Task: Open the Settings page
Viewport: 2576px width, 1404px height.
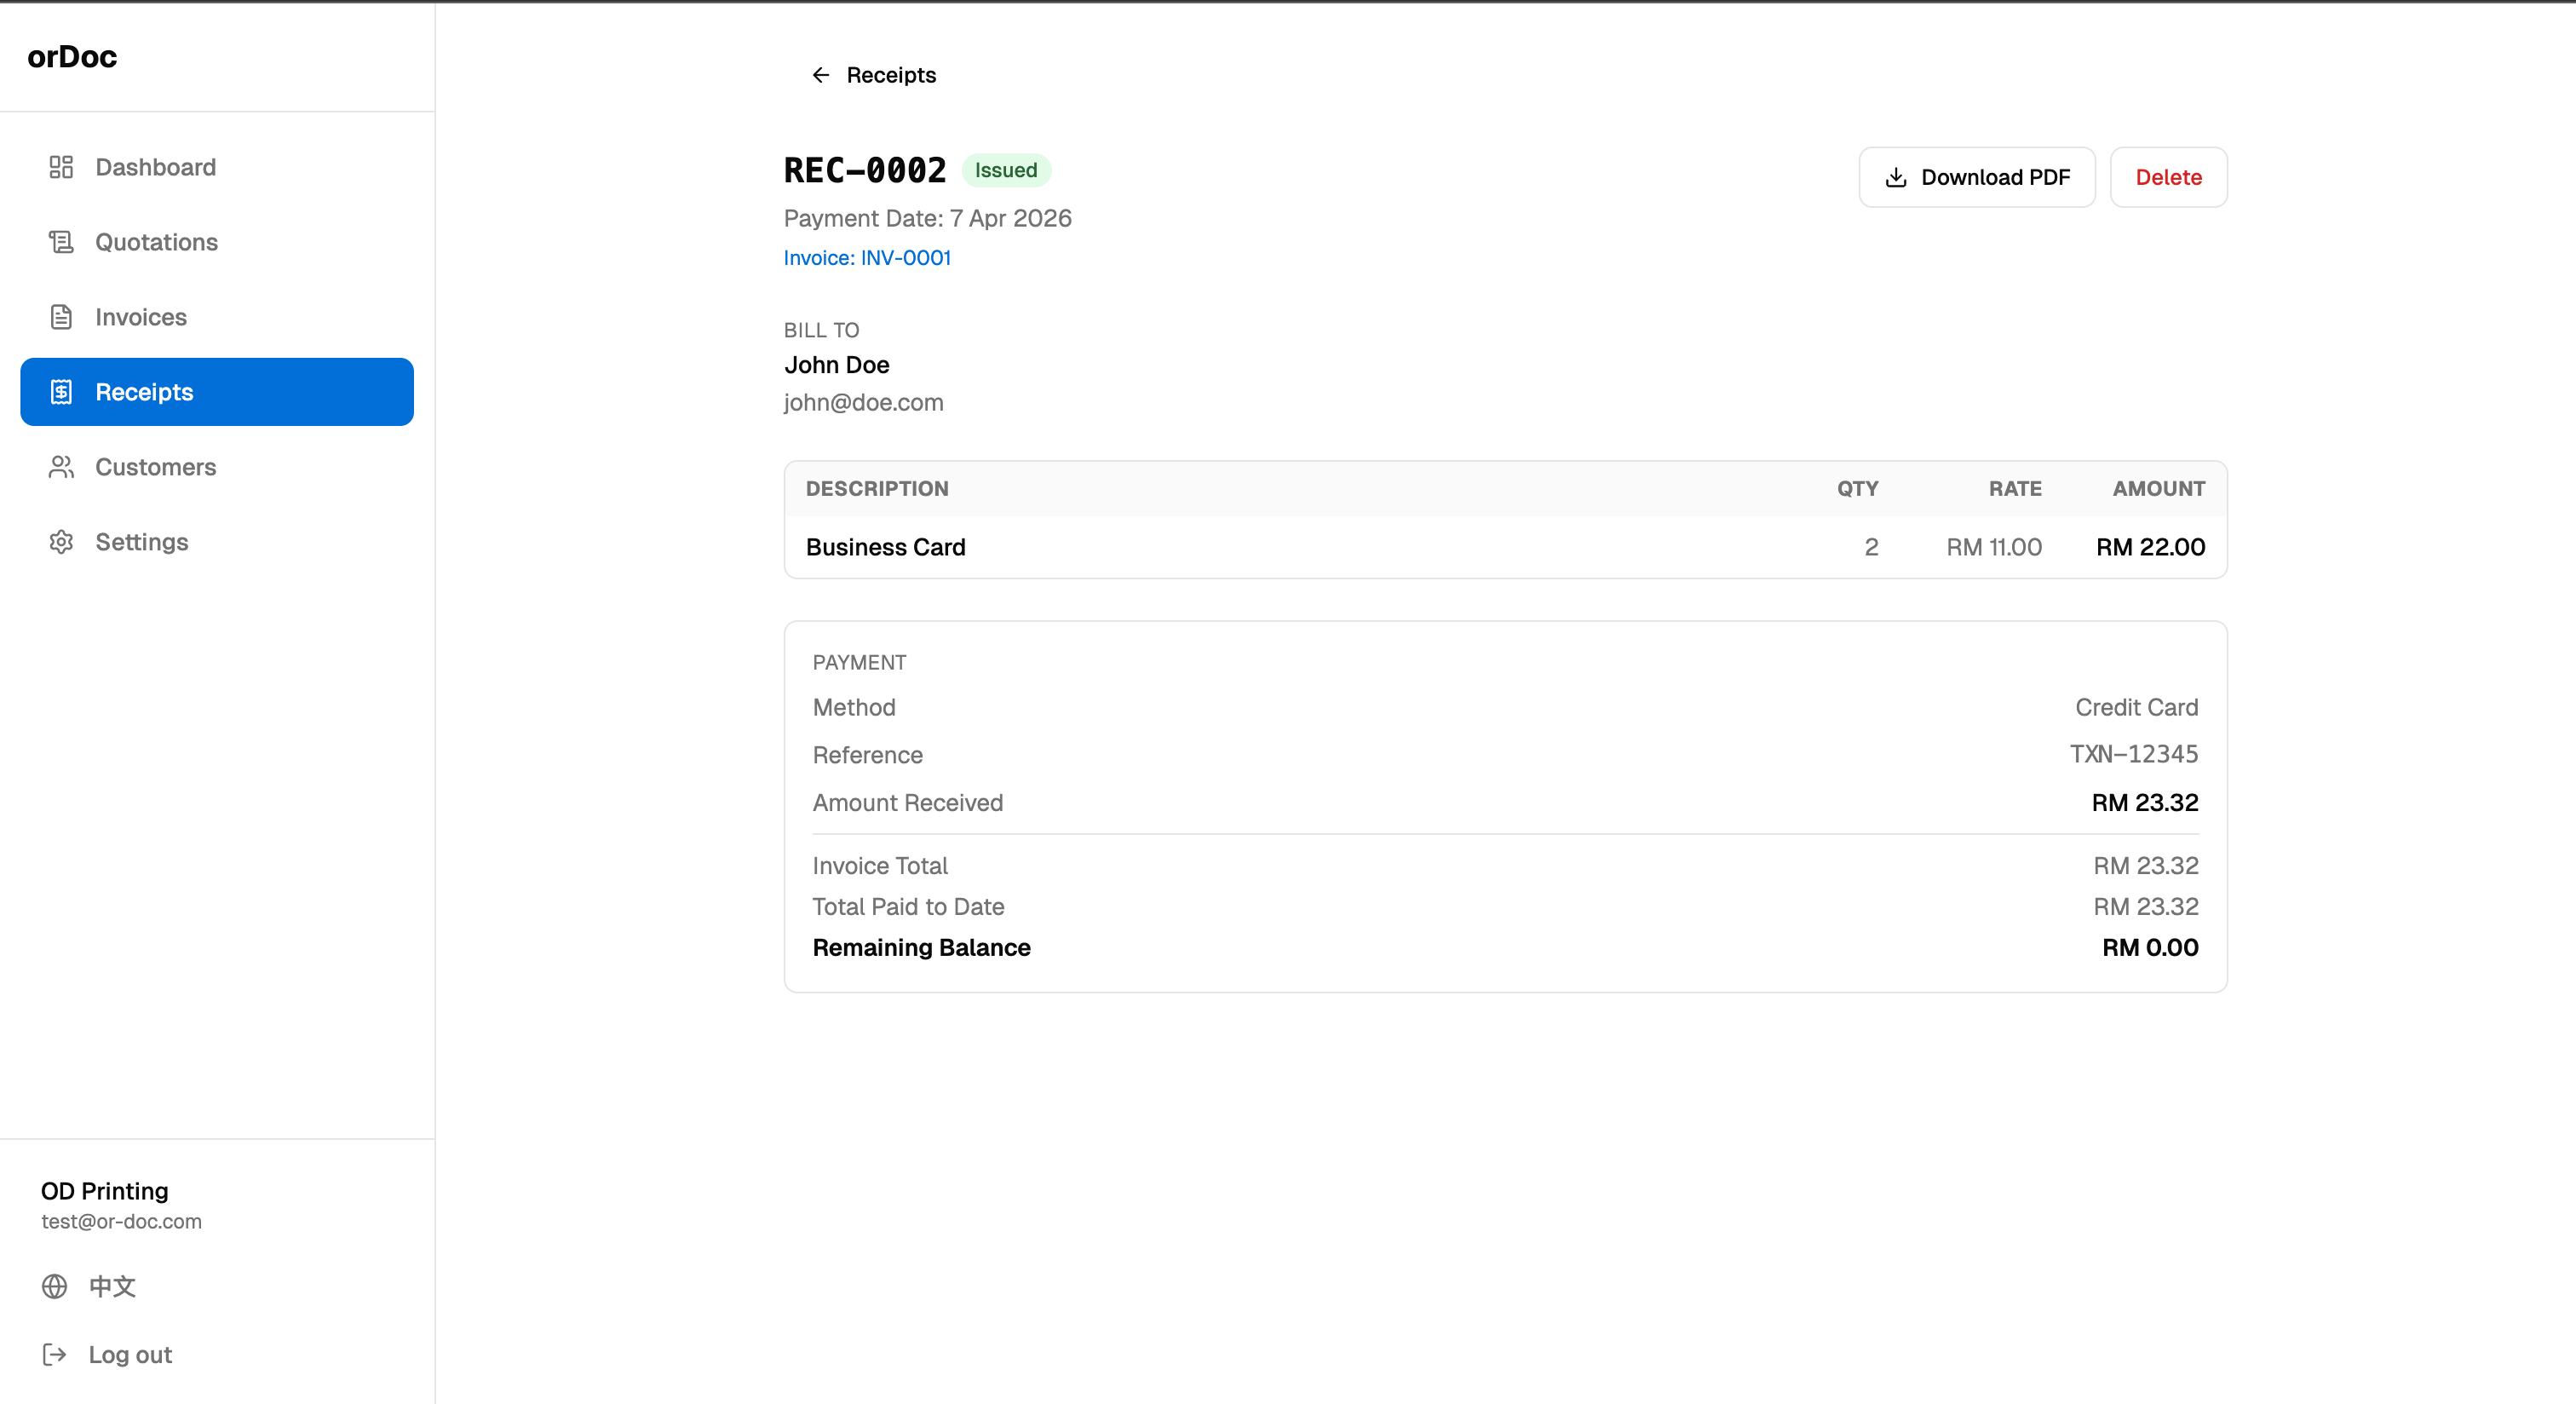Action: (217, 542)
